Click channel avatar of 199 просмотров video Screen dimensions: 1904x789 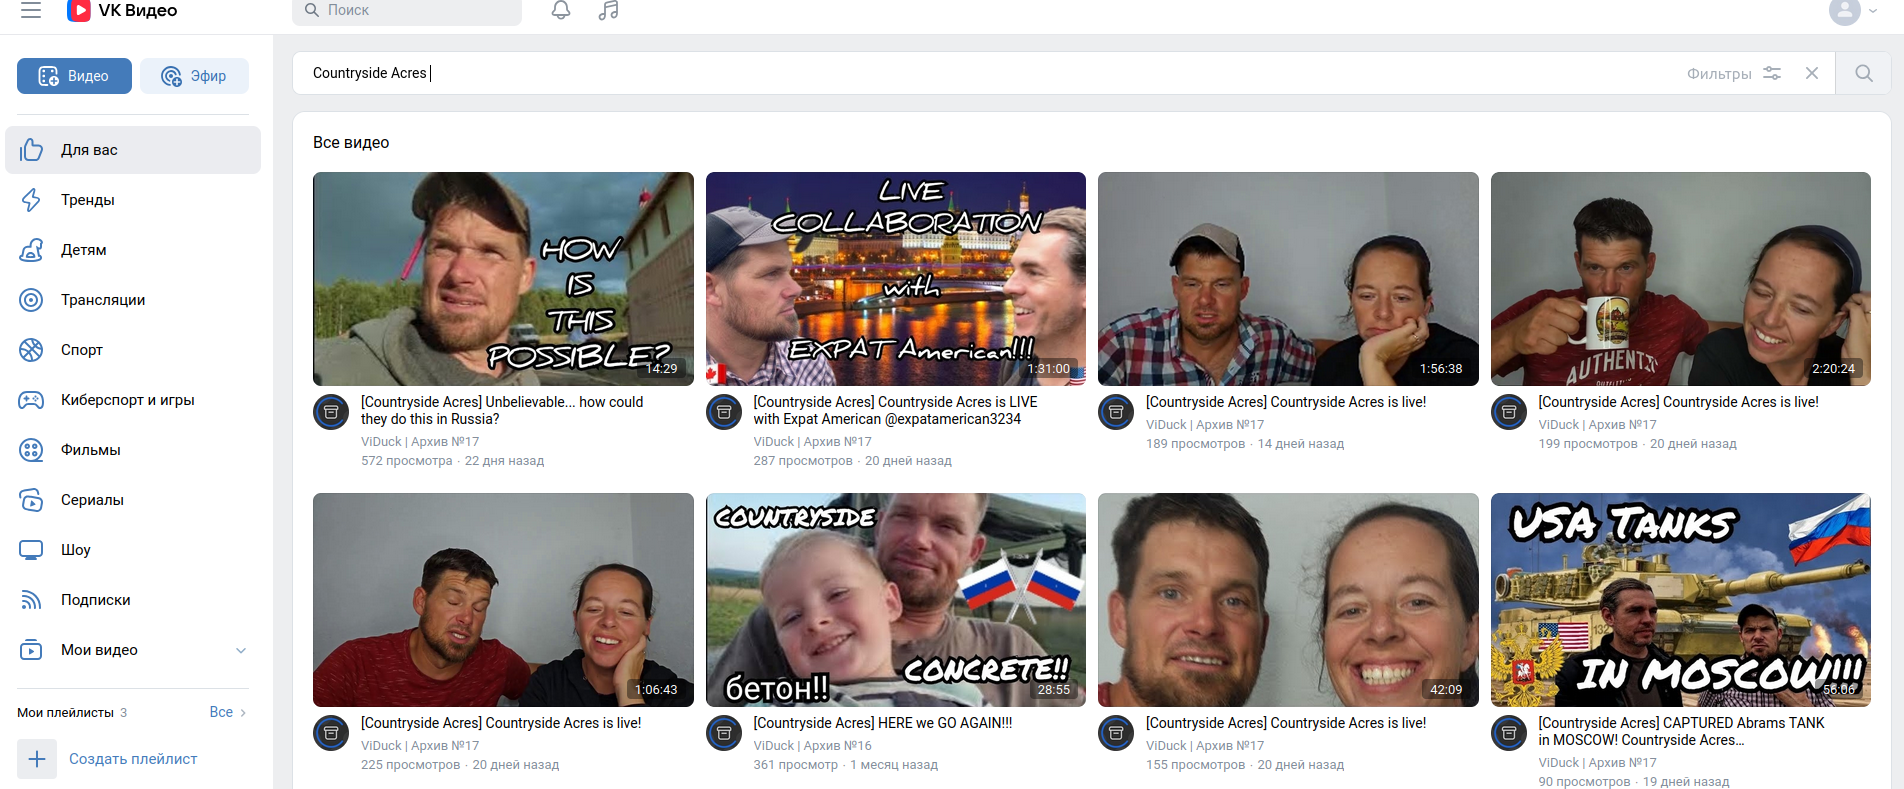point(1509,412)
